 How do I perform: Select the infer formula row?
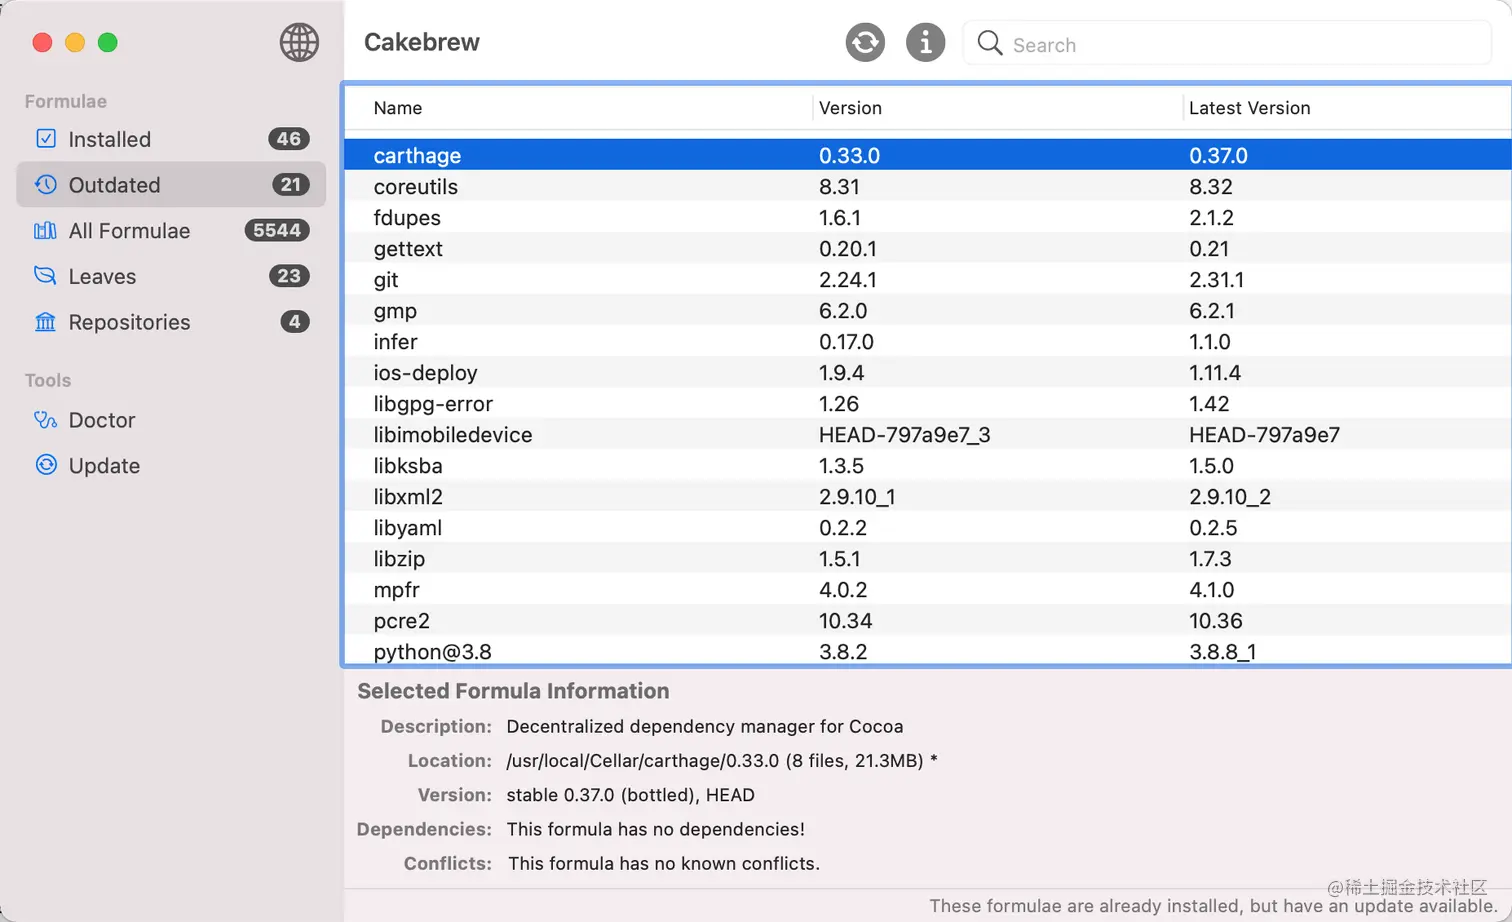click(928, 341)
